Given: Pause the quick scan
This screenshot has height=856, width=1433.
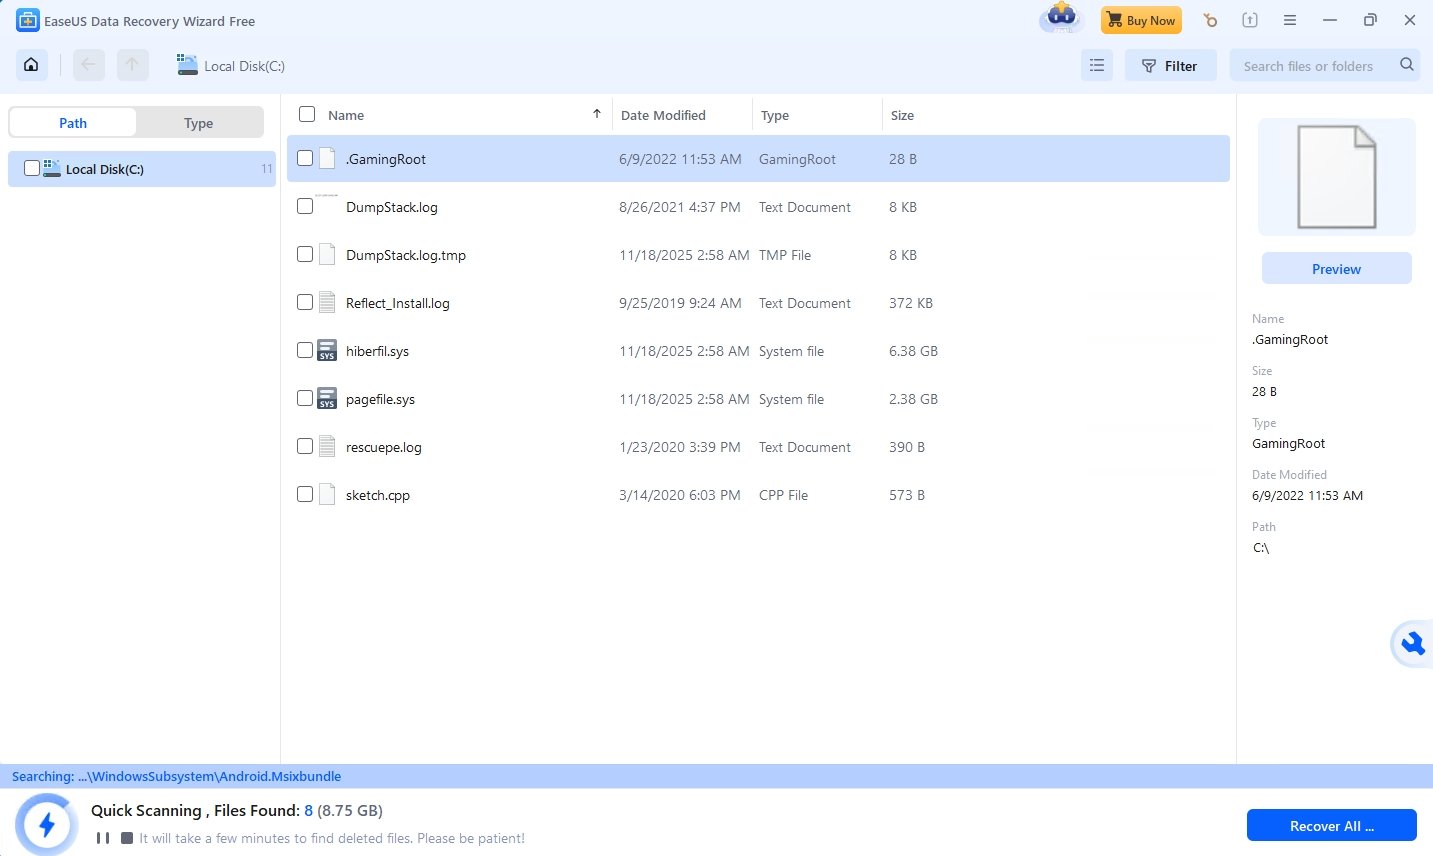Looking at the screenshot, I should click(102, 838).
